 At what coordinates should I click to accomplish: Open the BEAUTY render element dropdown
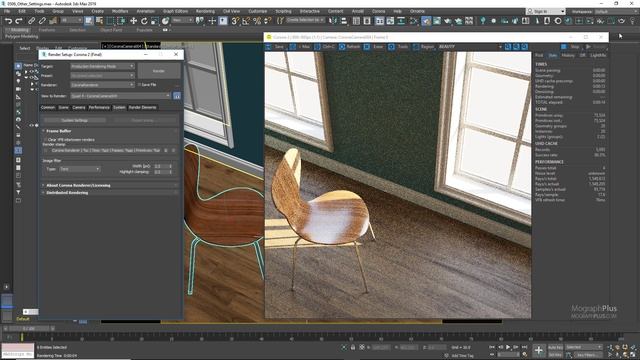tap(470, 47)
